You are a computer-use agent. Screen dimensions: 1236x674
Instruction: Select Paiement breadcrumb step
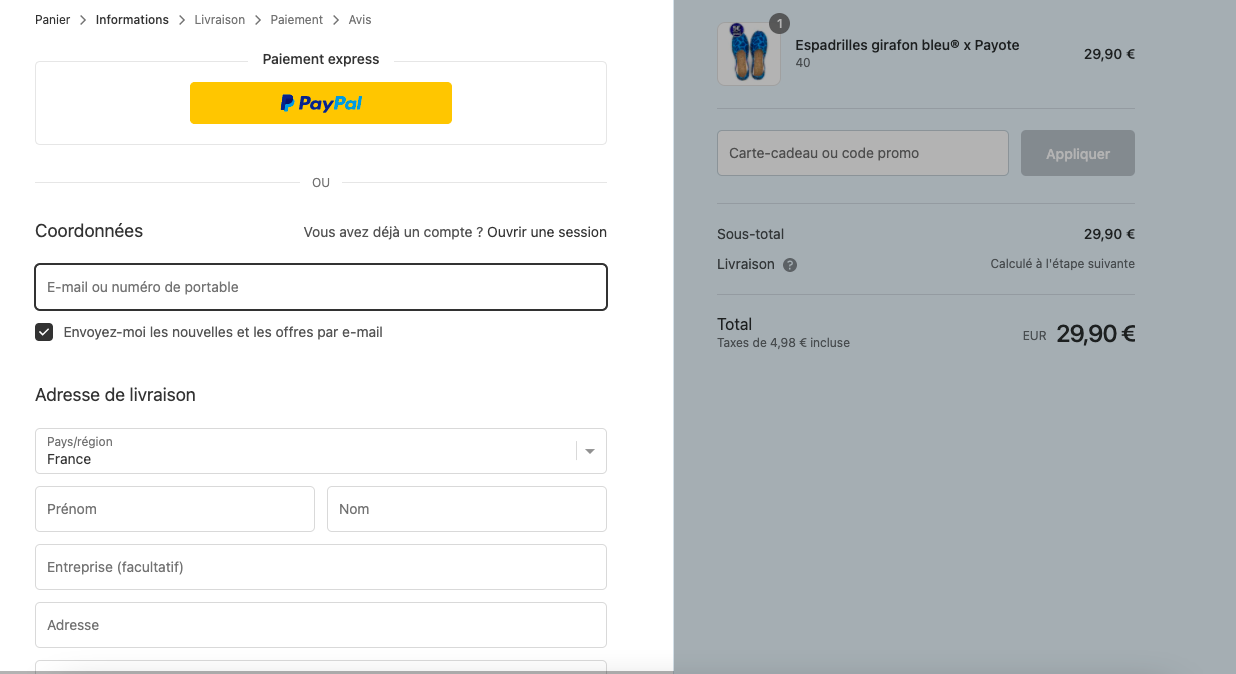click(x=297, y=20)
